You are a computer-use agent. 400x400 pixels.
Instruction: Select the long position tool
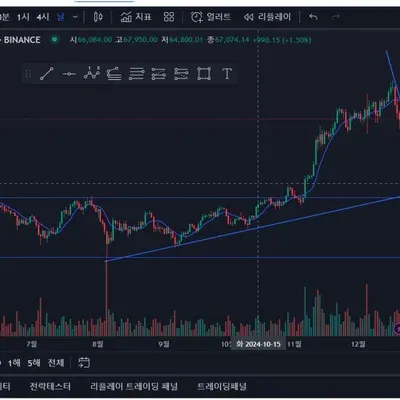(159, 73)
